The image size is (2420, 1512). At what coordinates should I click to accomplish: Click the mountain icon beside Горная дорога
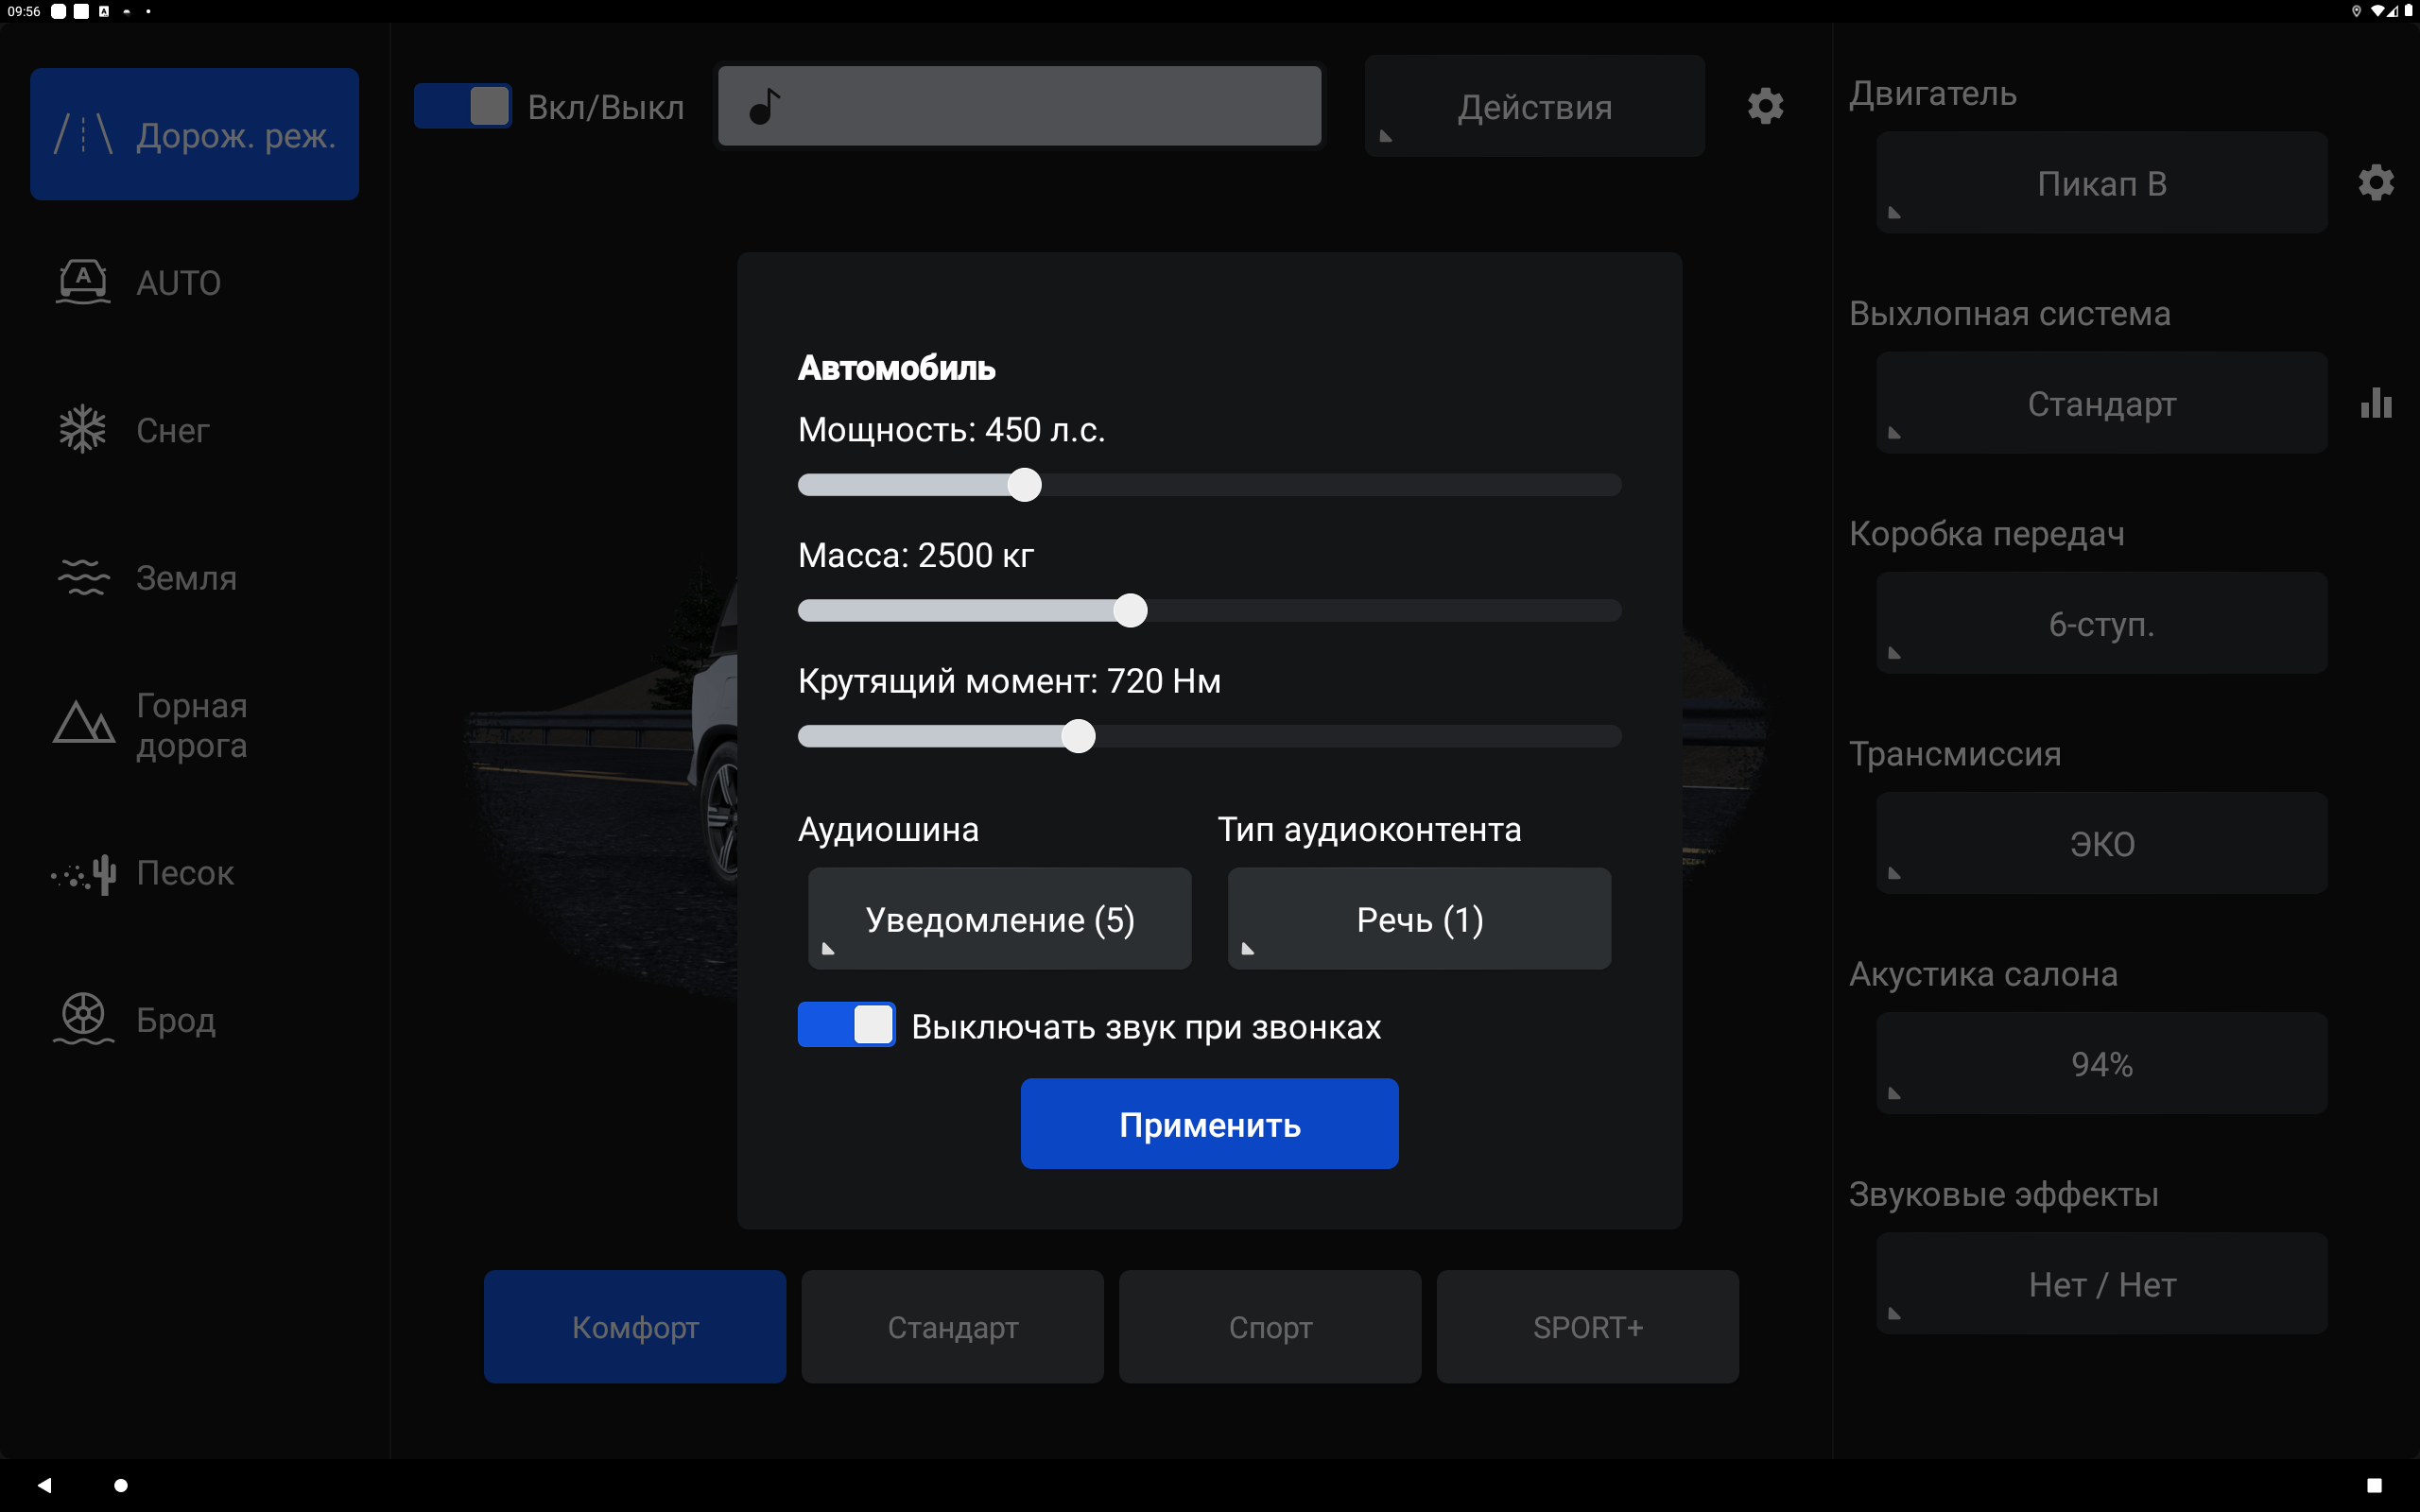pos(83,722)
